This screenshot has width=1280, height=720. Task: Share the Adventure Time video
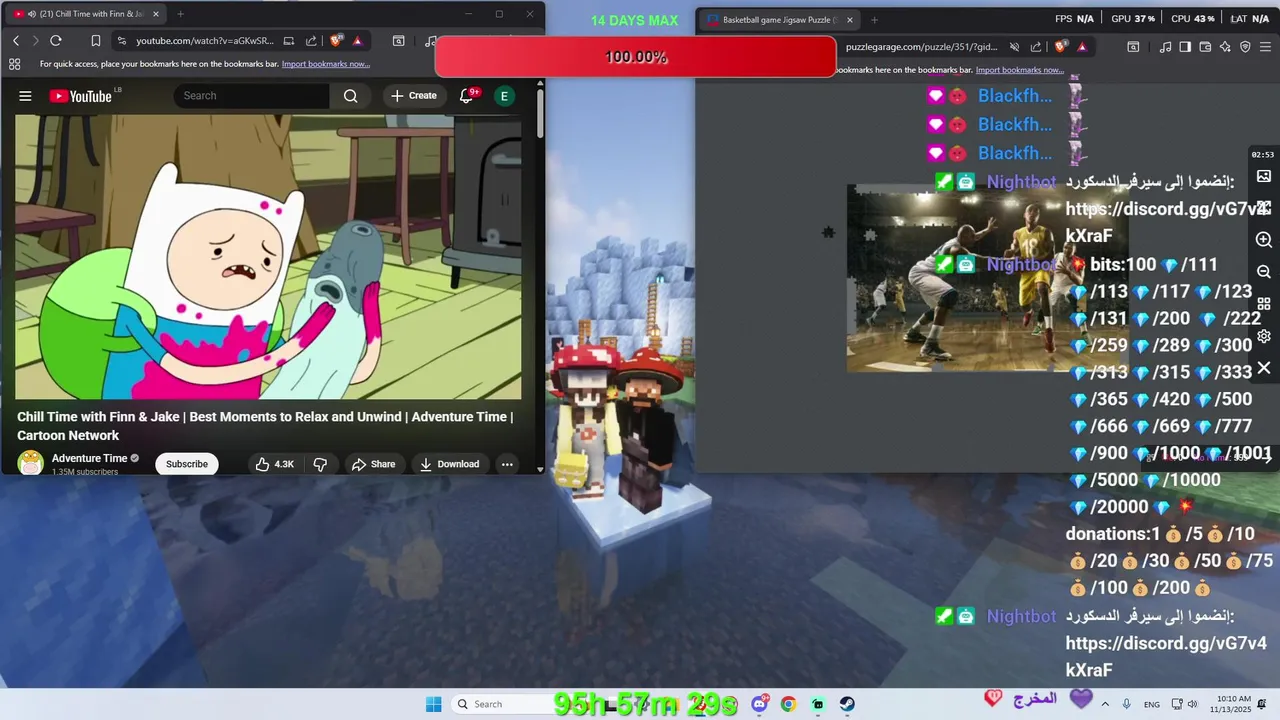coord(373,464)
